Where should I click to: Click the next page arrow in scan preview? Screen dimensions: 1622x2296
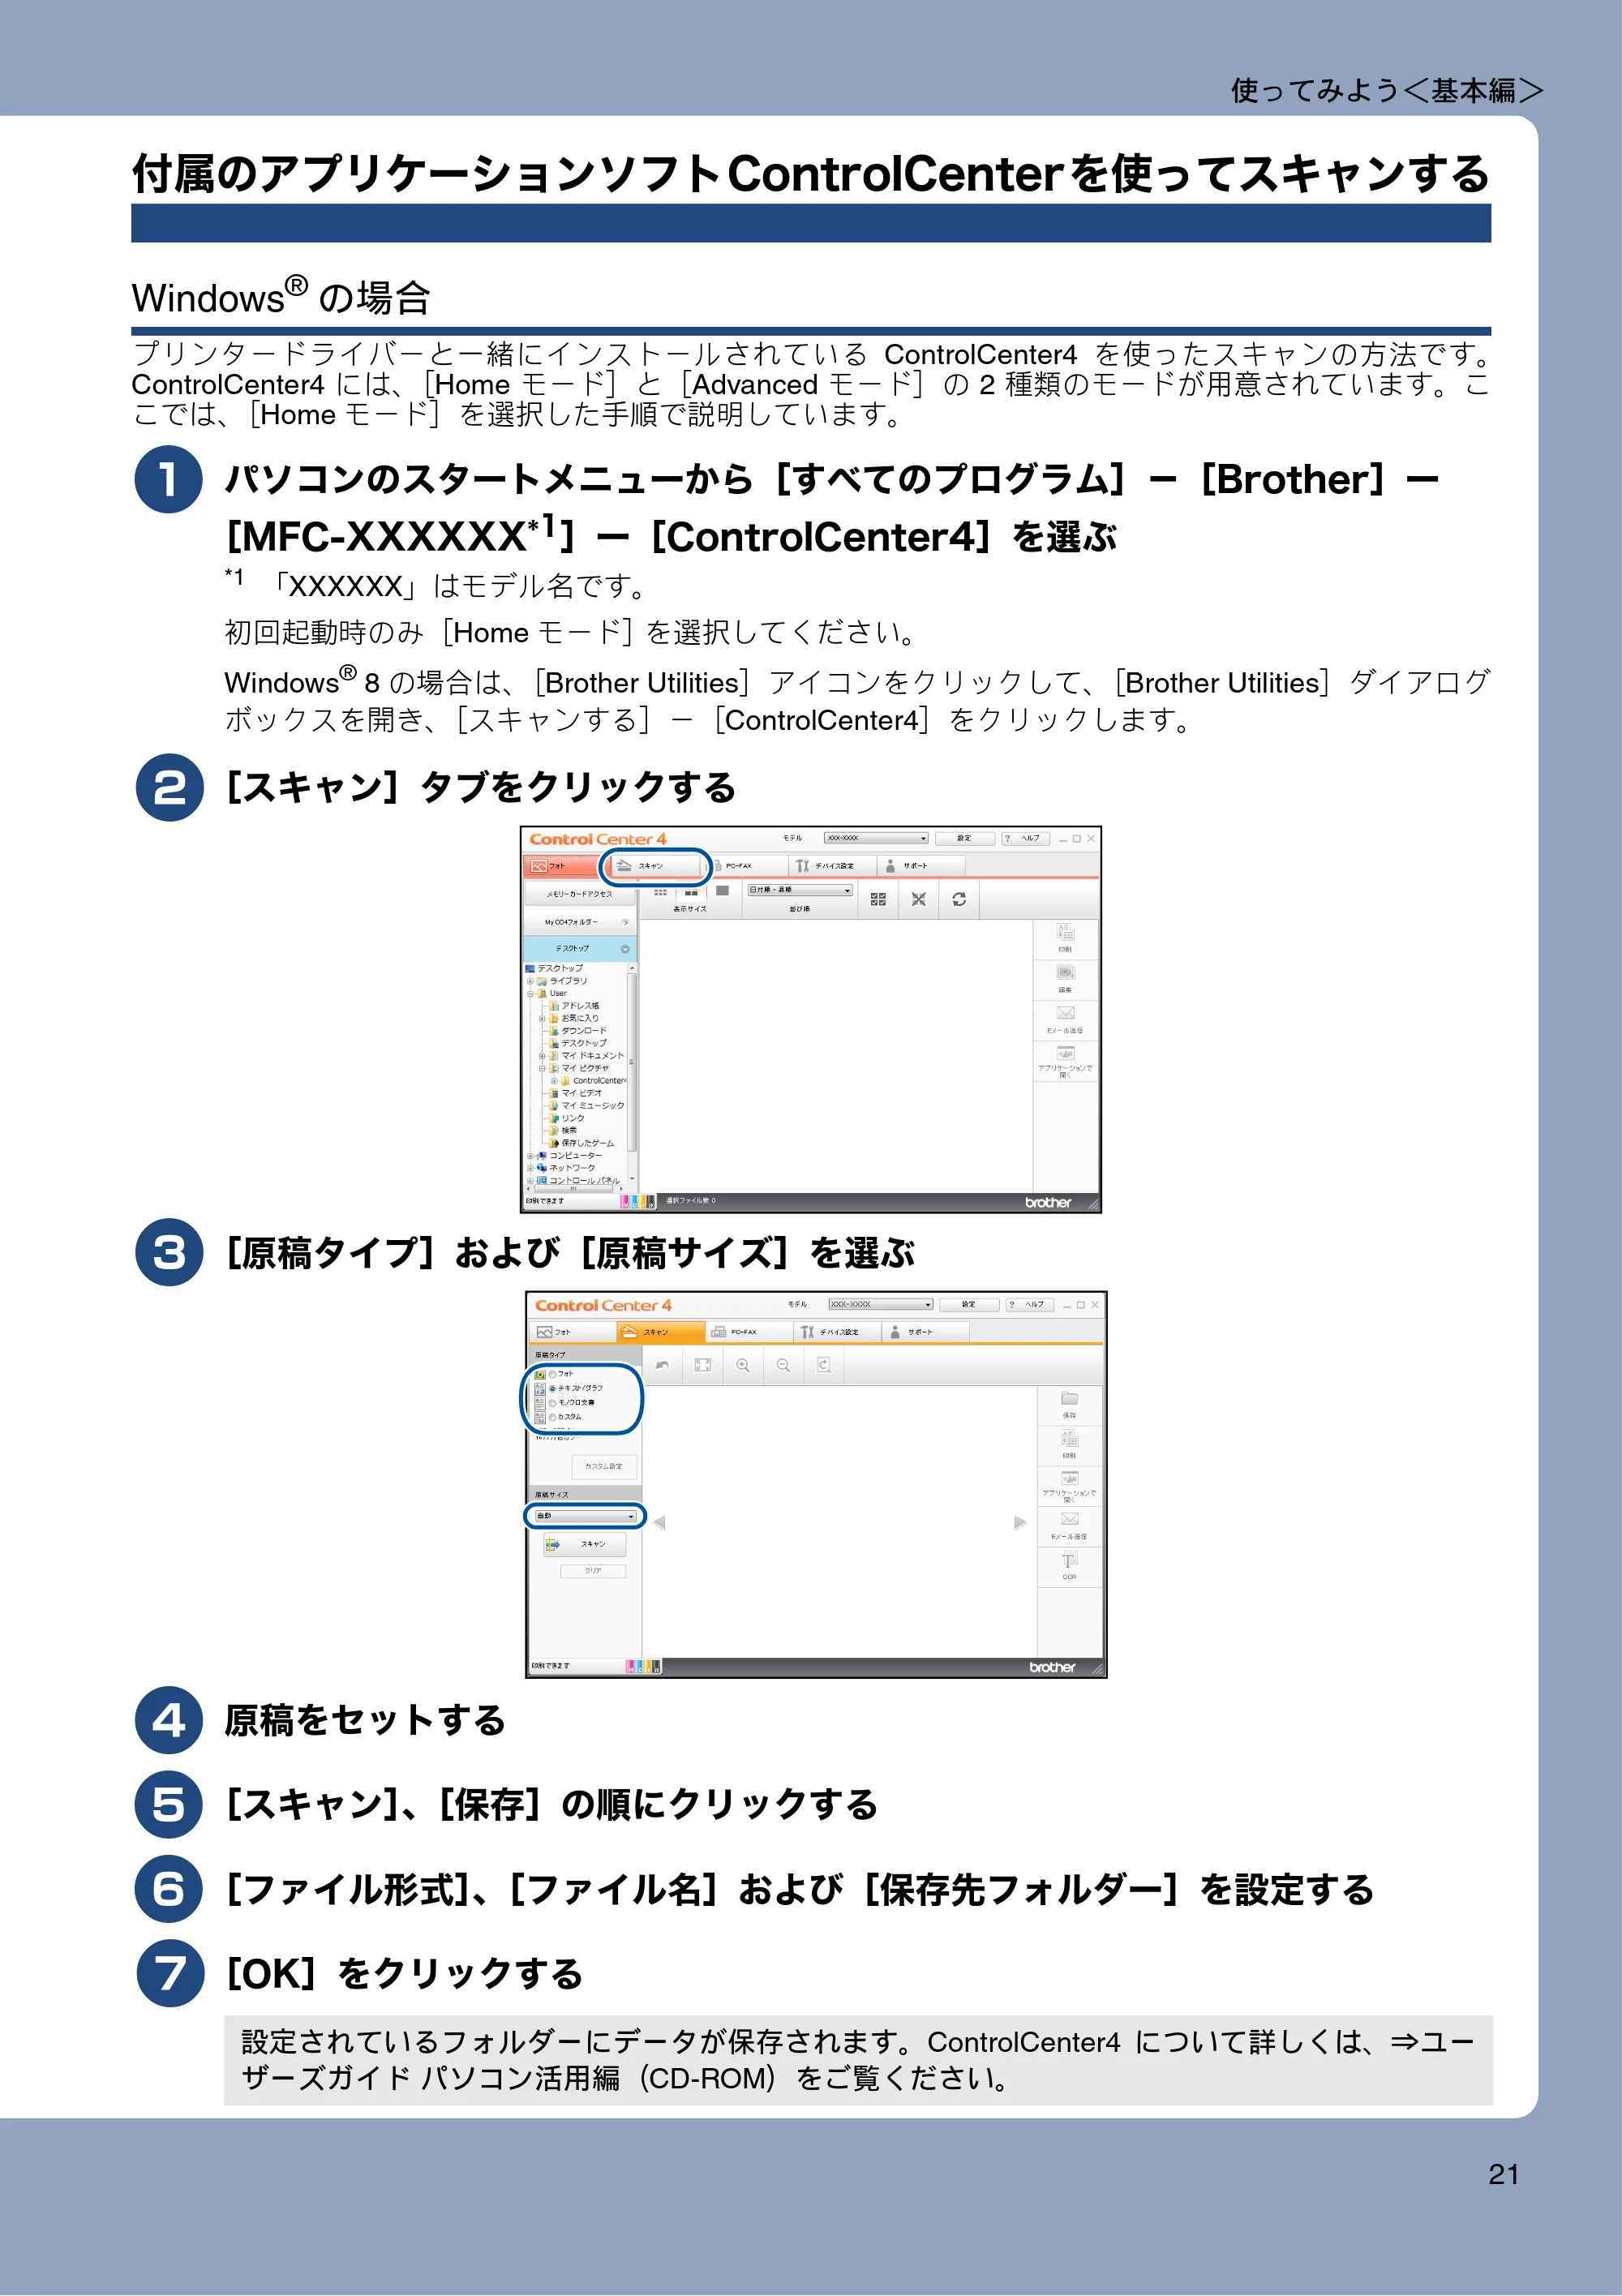point(1020,1522)
